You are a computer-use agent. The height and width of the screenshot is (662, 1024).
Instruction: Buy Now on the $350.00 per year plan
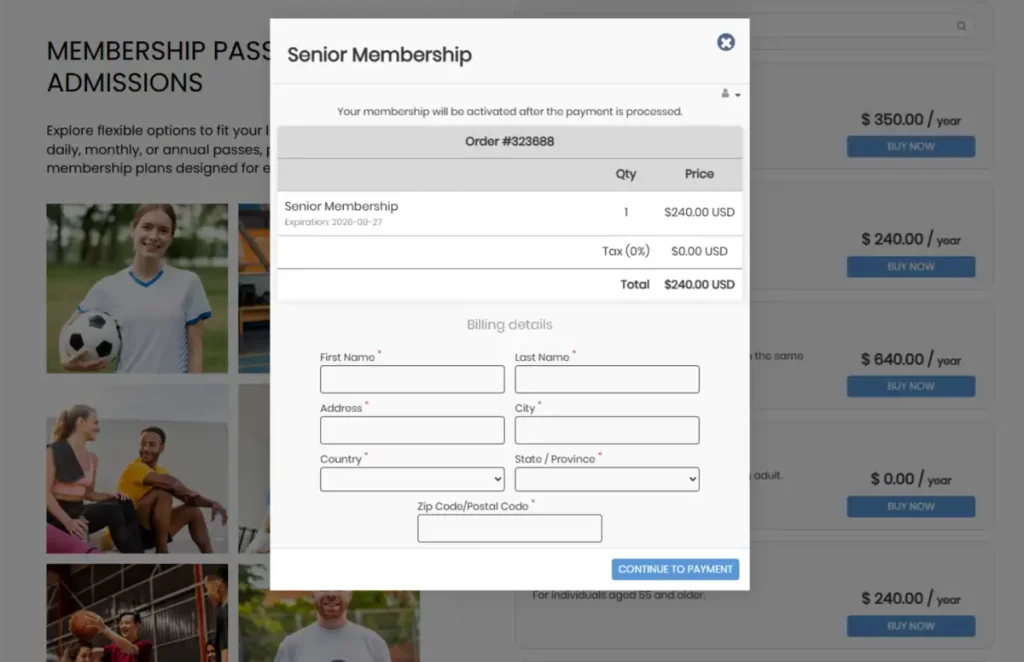click(x=910, y=146)
